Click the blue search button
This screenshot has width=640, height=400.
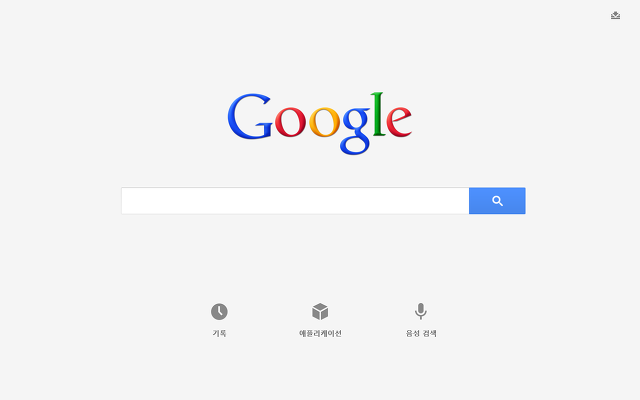pyautogui.click(x=497, y=201)
